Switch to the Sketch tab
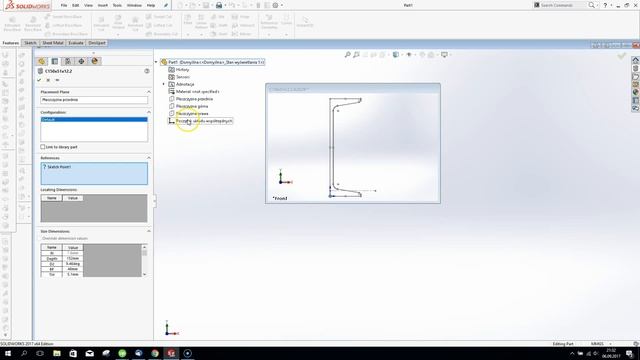640x360 pixels. click(30, 43)
